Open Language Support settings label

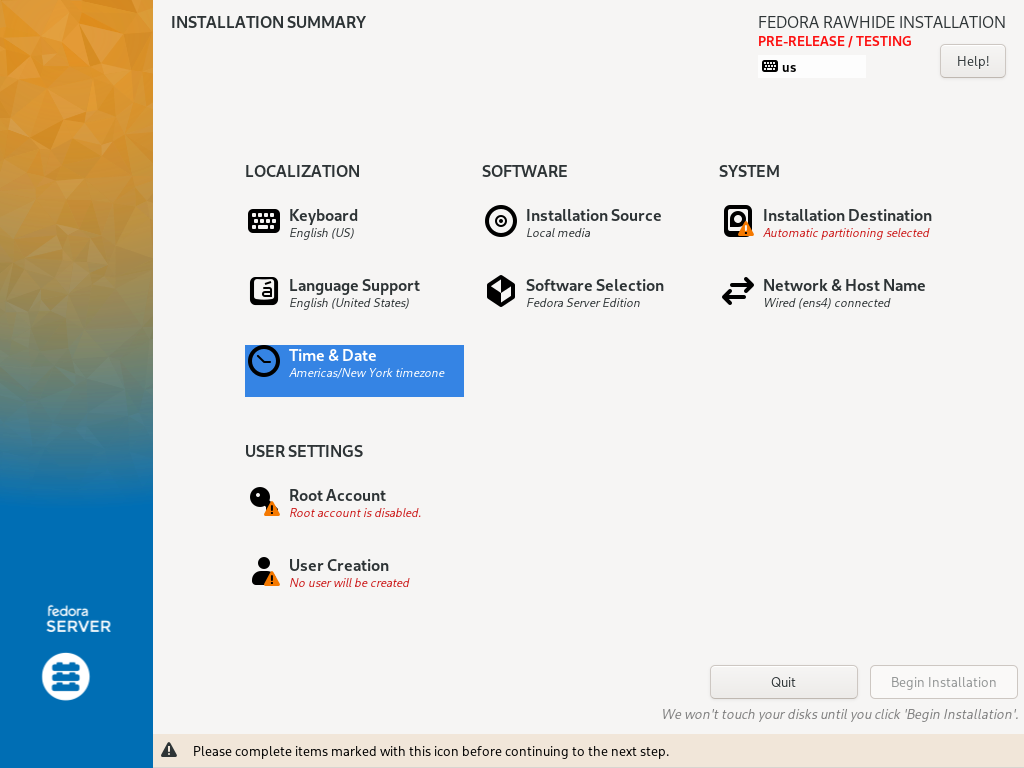point(354,285)
